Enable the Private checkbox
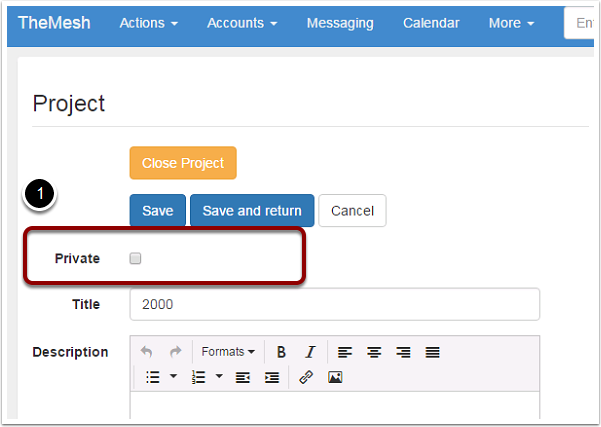 (135, 258)
